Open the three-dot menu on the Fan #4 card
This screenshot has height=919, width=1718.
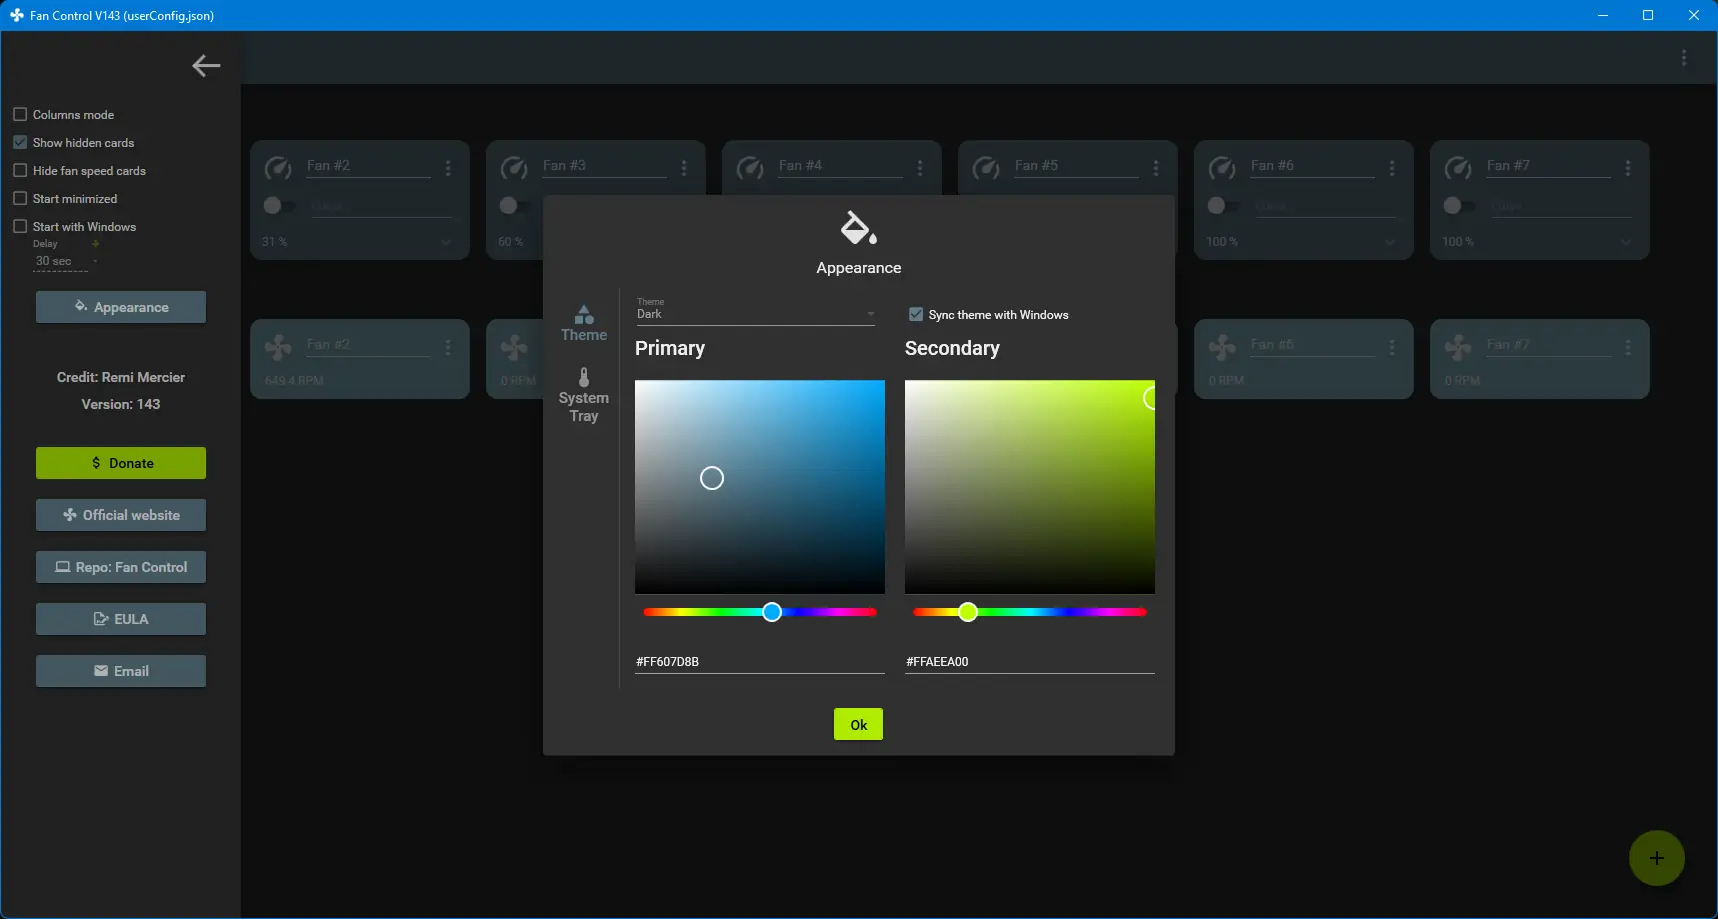(x=920, y=168)
